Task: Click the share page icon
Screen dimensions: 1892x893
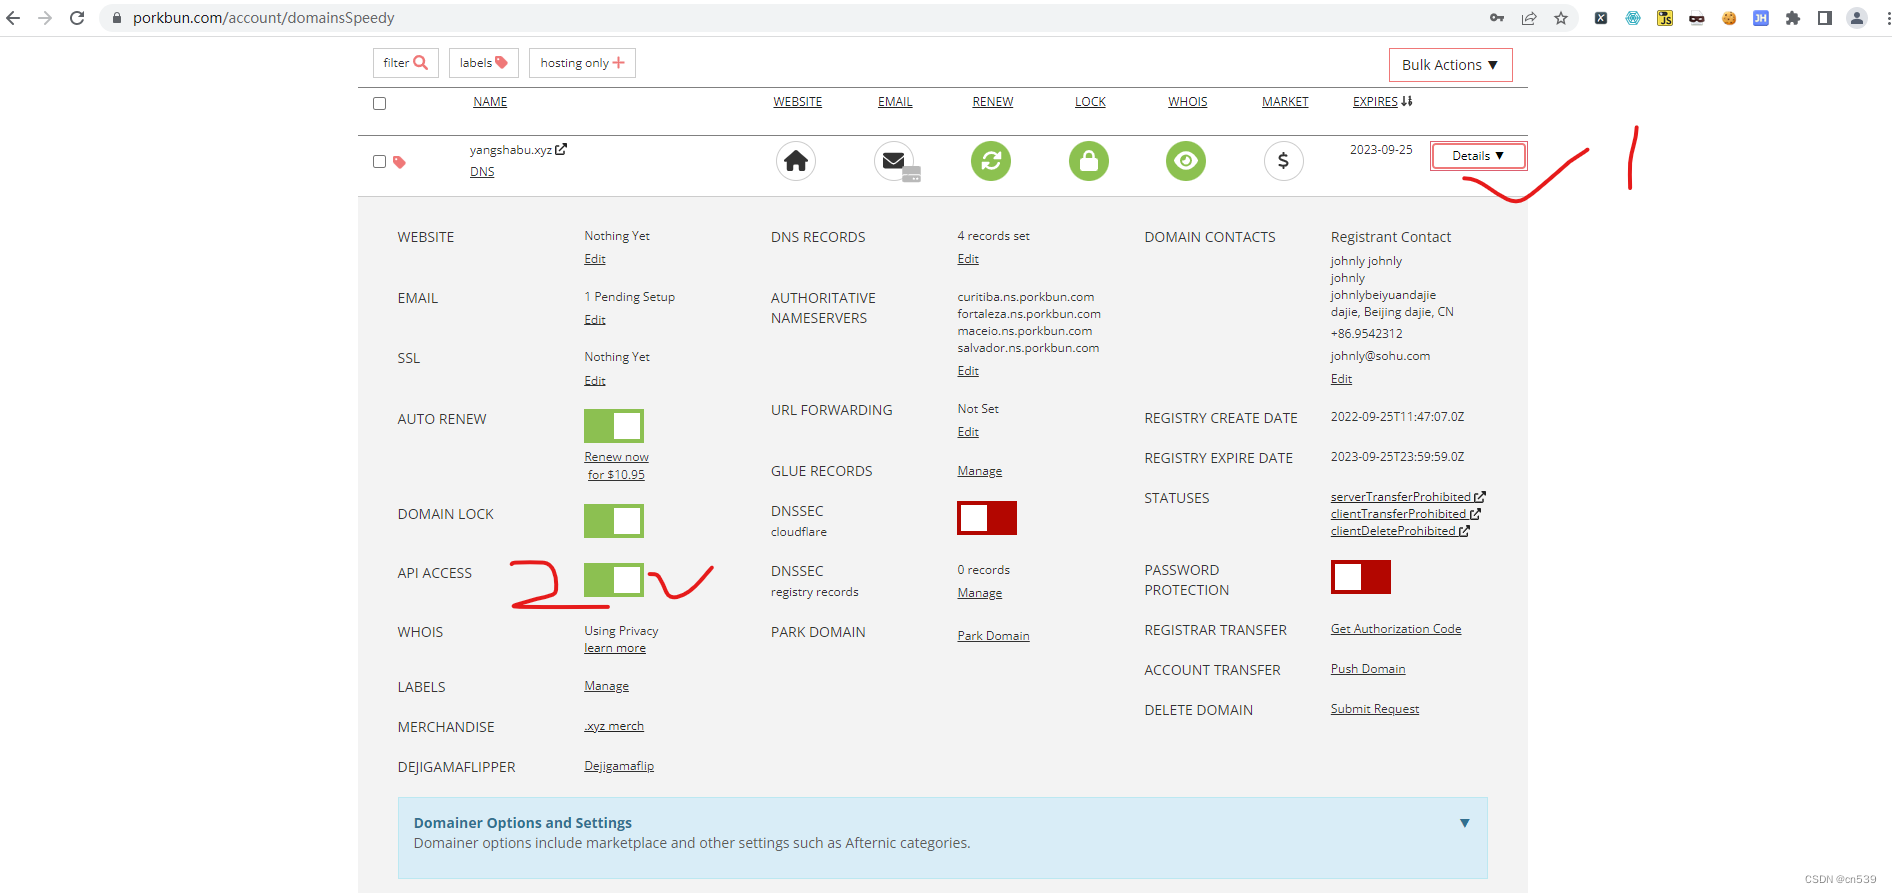Action: [x=1529, y=18]
